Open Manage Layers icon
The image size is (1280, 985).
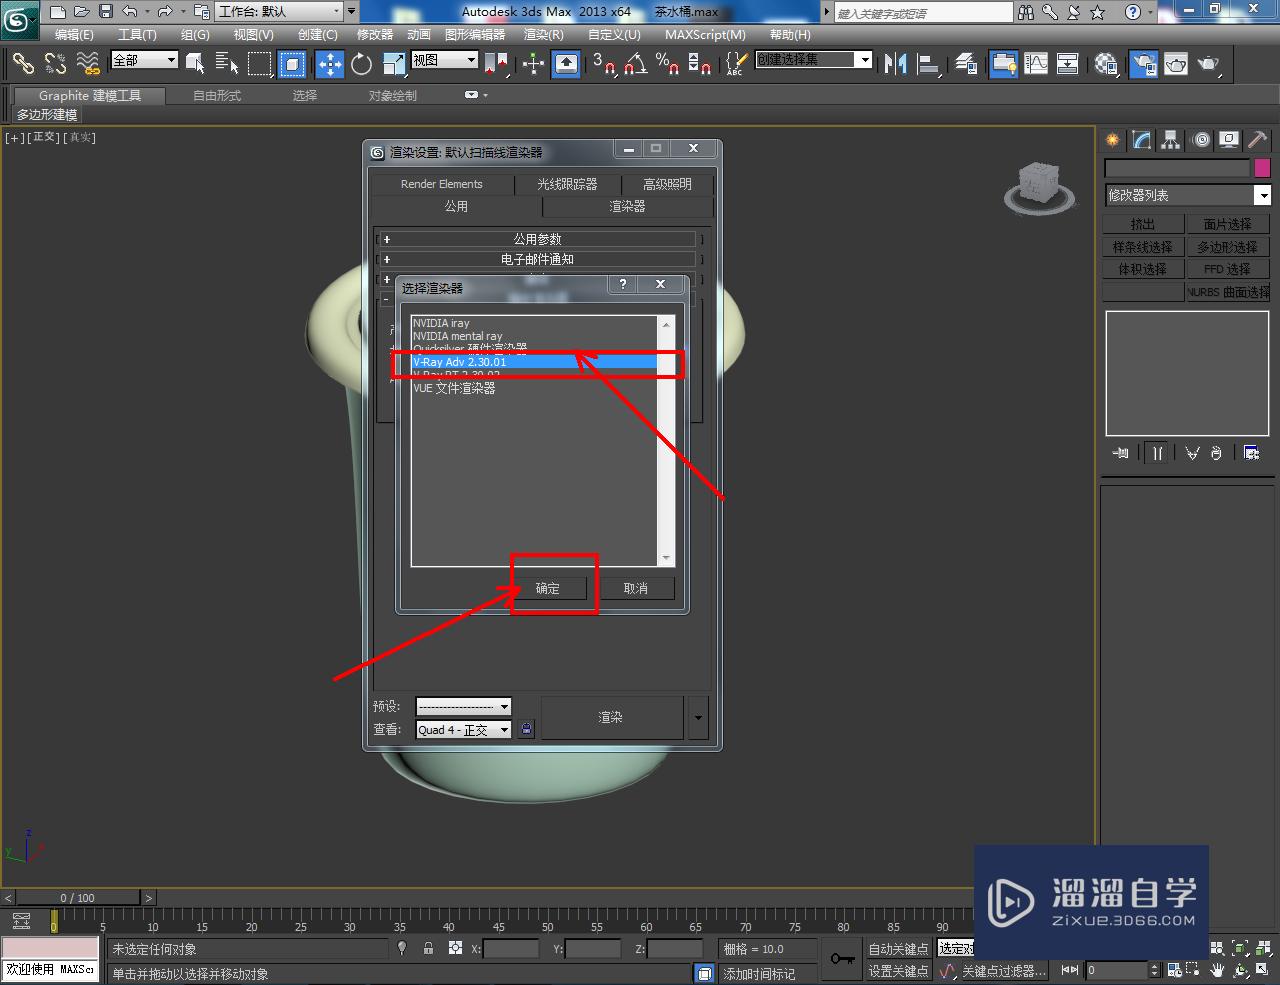point(966,64)
